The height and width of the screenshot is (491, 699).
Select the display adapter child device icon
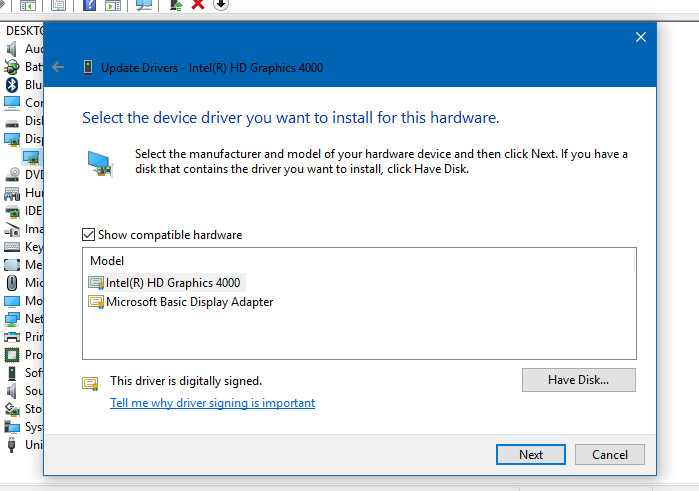(31, 157)
